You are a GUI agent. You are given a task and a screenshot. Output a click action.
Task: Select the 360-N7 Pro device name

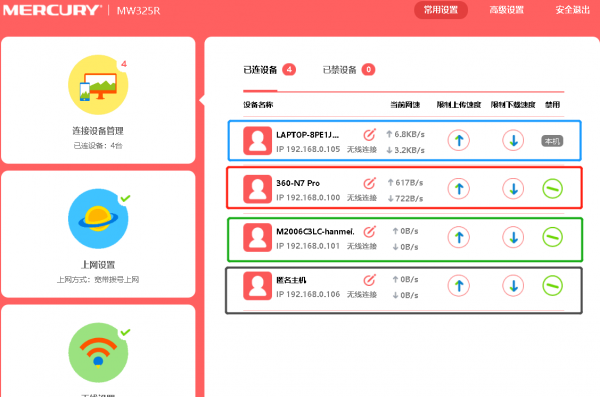tap(298, 183)
